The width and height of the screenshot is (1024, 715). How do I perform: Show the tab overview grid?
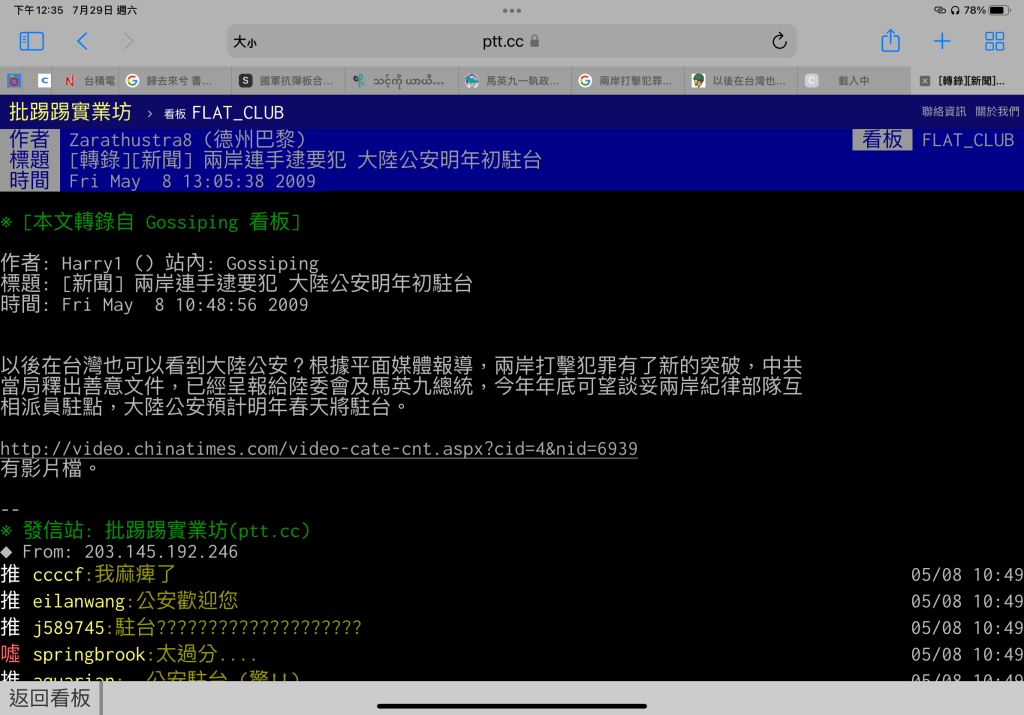994,41
